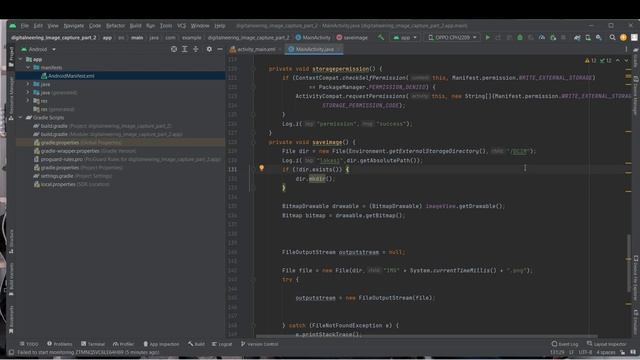640x360 pixels.
Task: Open the app run configuration dropdown
Action: pos(404,38)
